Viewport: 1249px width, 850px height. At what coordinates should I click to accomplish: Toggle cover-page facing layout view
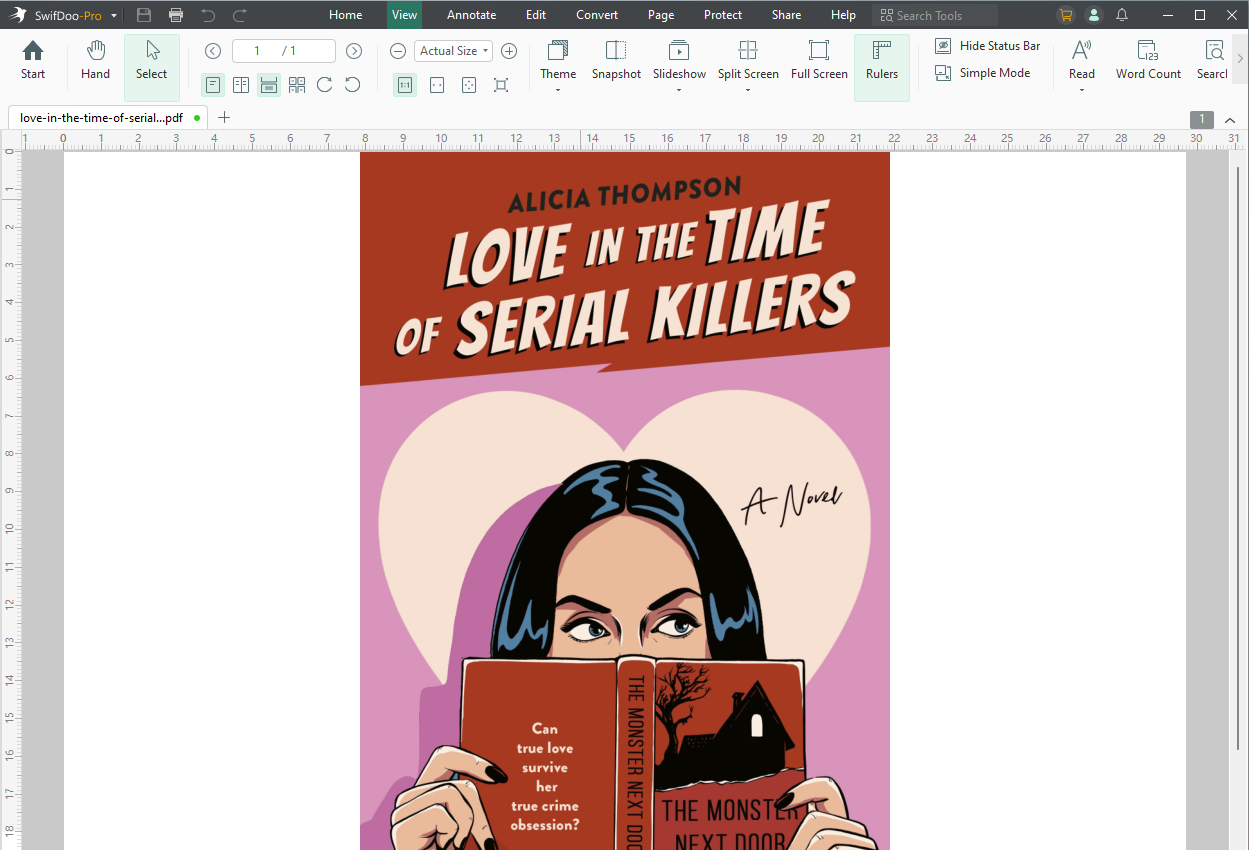(297, 85)
